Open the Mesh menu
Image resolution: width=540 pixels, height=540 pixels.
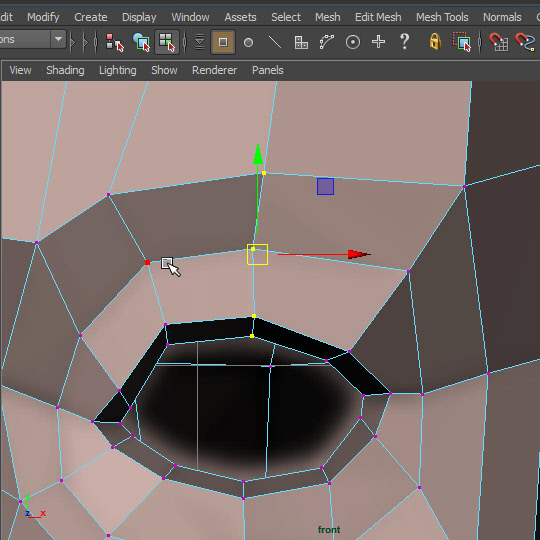[327, 17]
